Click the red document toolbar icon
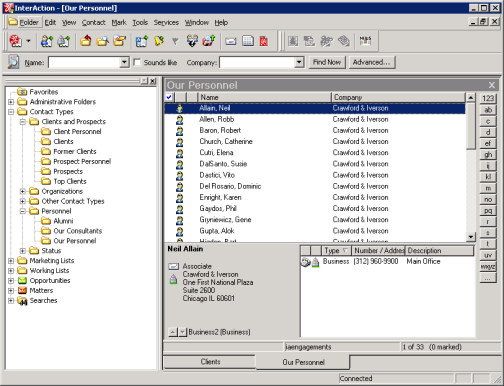Image resolution: width=504 pixels, height=386 pixels. tap(264, 41)
